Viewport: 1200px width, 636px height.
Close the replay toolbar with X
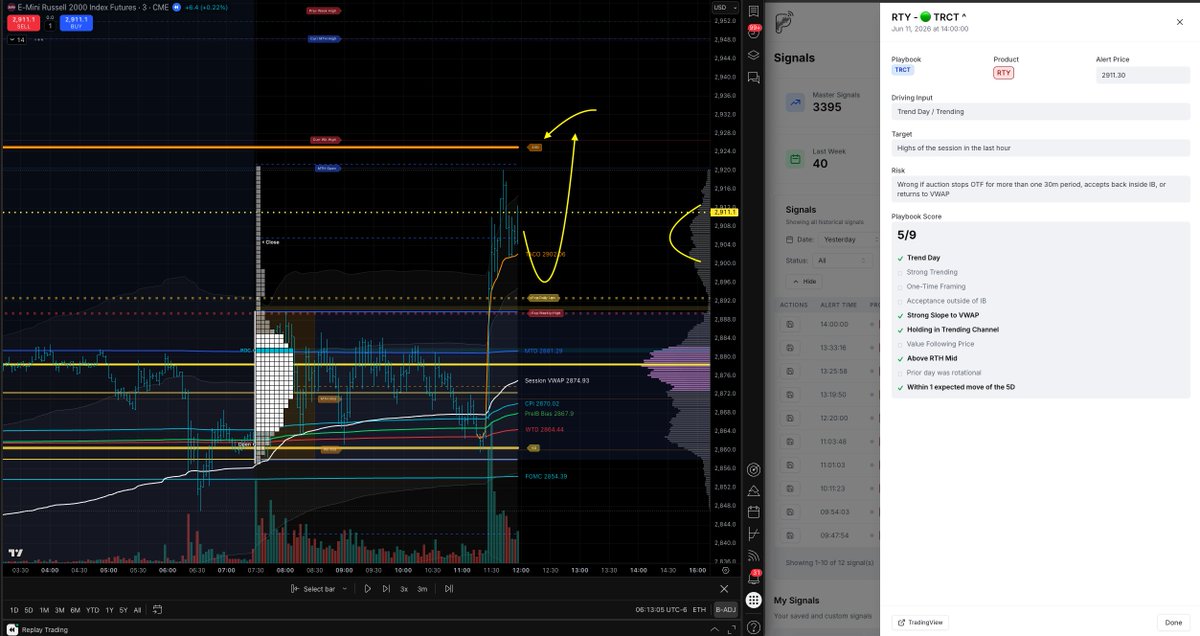pyautogui.click(x=725, y=589)
